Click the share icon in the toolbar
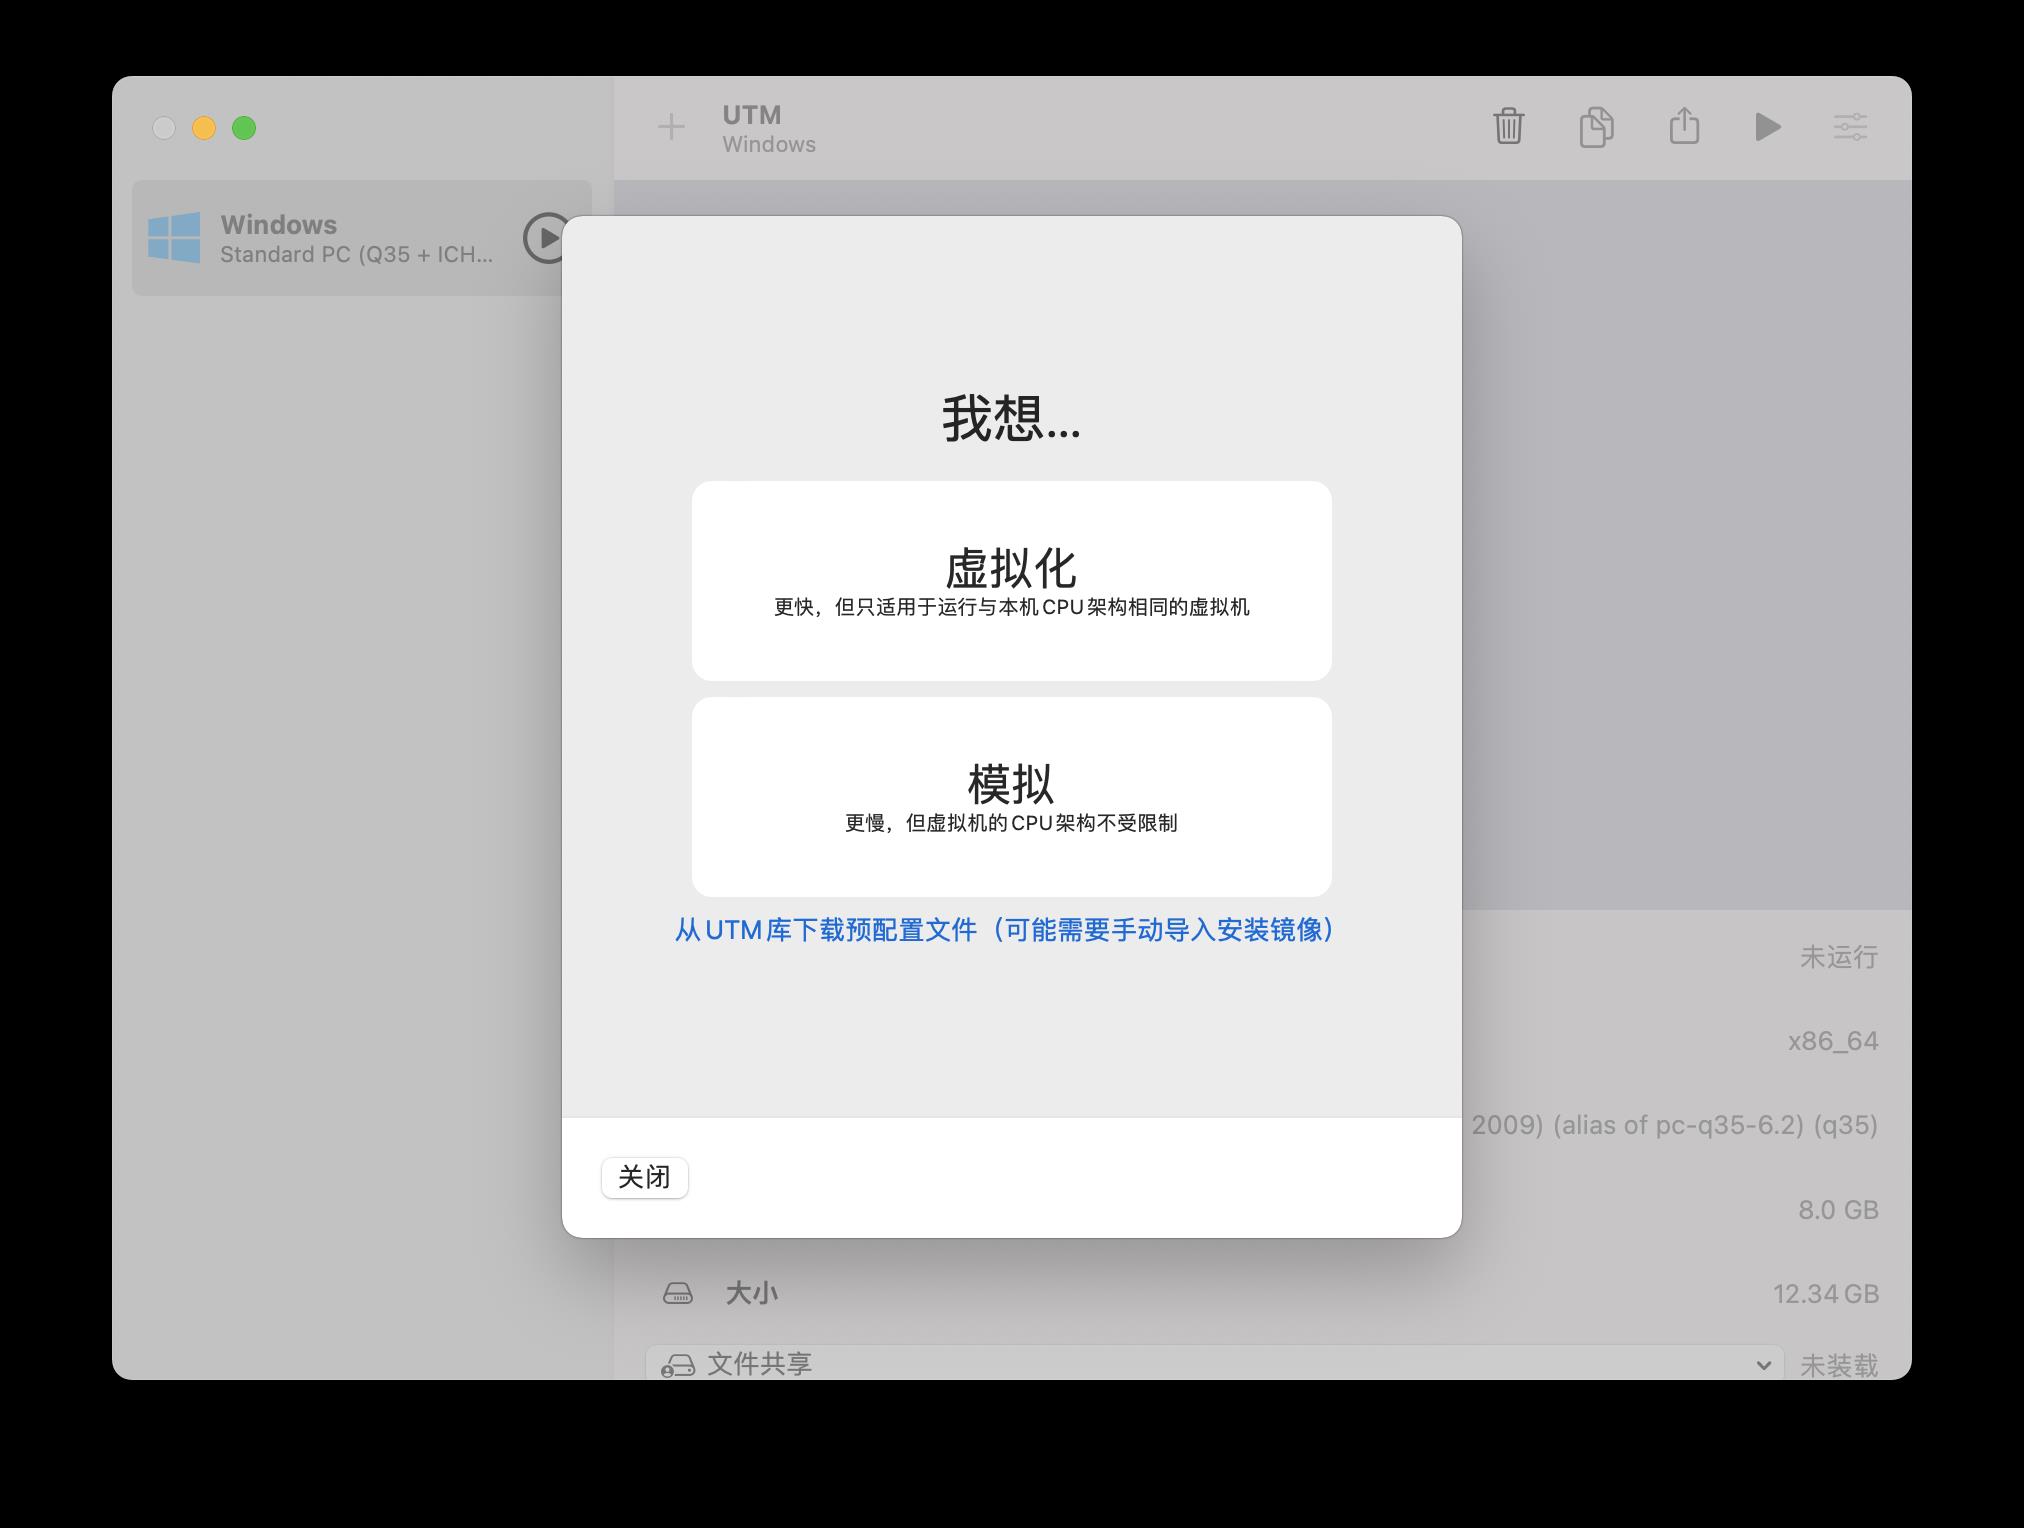2024x1528 pixels. 1684,126
